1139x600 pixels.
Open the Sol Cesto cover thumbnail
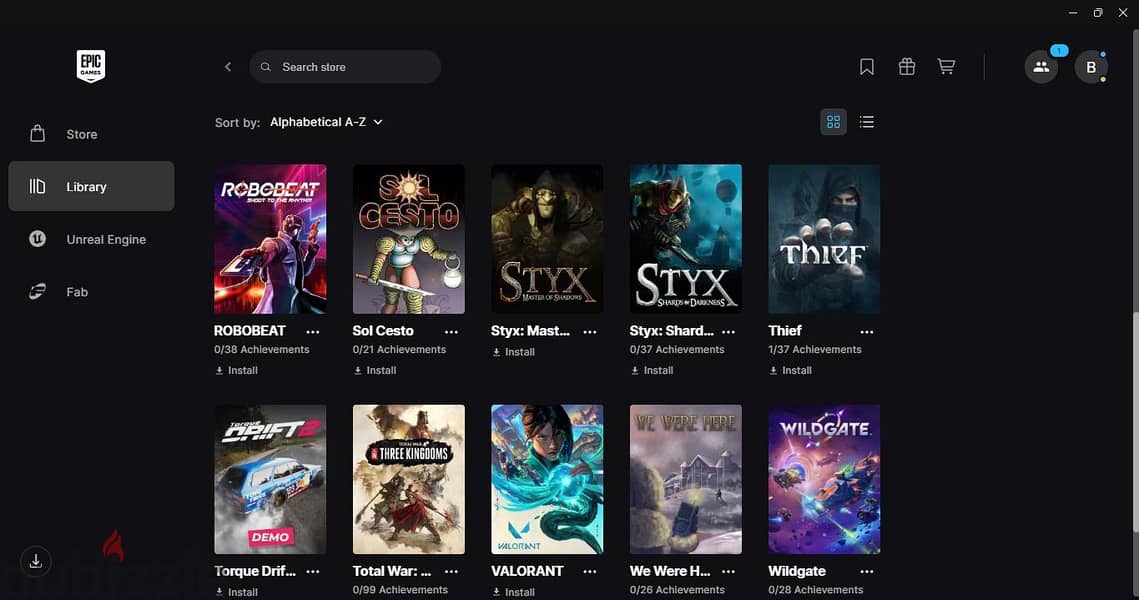click(x=408, y=239)
